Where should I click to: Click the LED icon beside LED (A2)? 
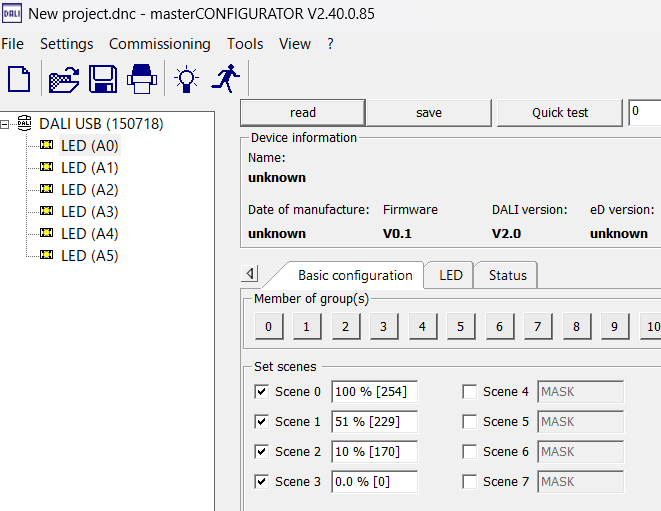pyautogui.click(x=46, y=189)
